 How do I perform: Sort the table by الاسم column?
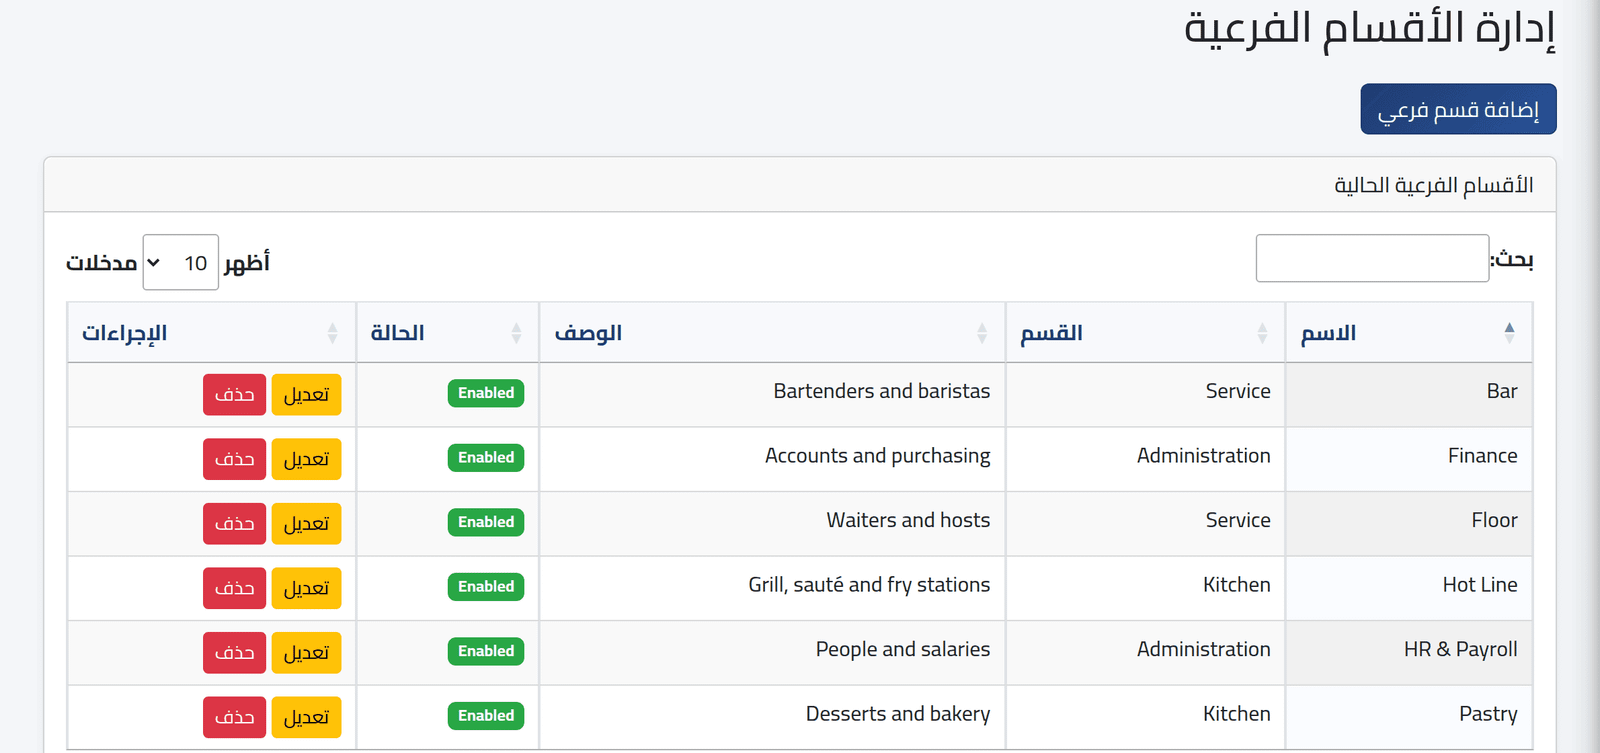(1408, 333)
